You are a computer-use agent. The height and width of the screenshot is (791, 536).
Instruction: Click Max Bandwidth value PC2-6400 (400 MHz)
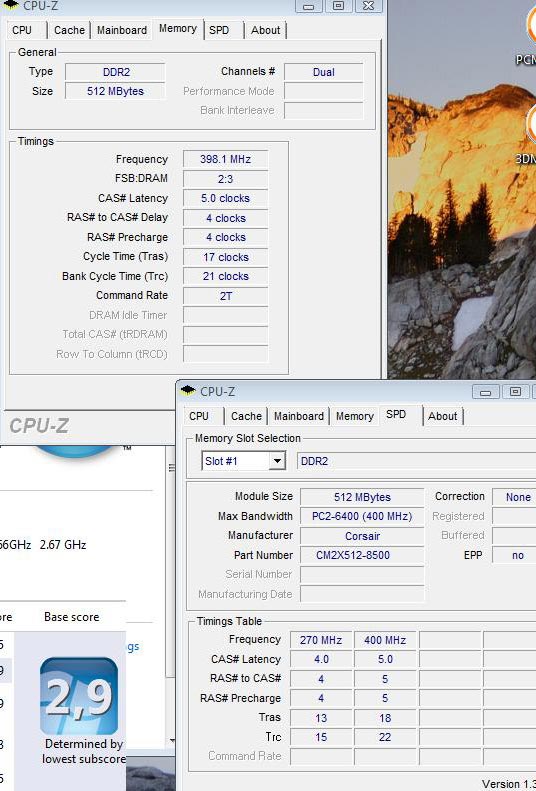362,517
